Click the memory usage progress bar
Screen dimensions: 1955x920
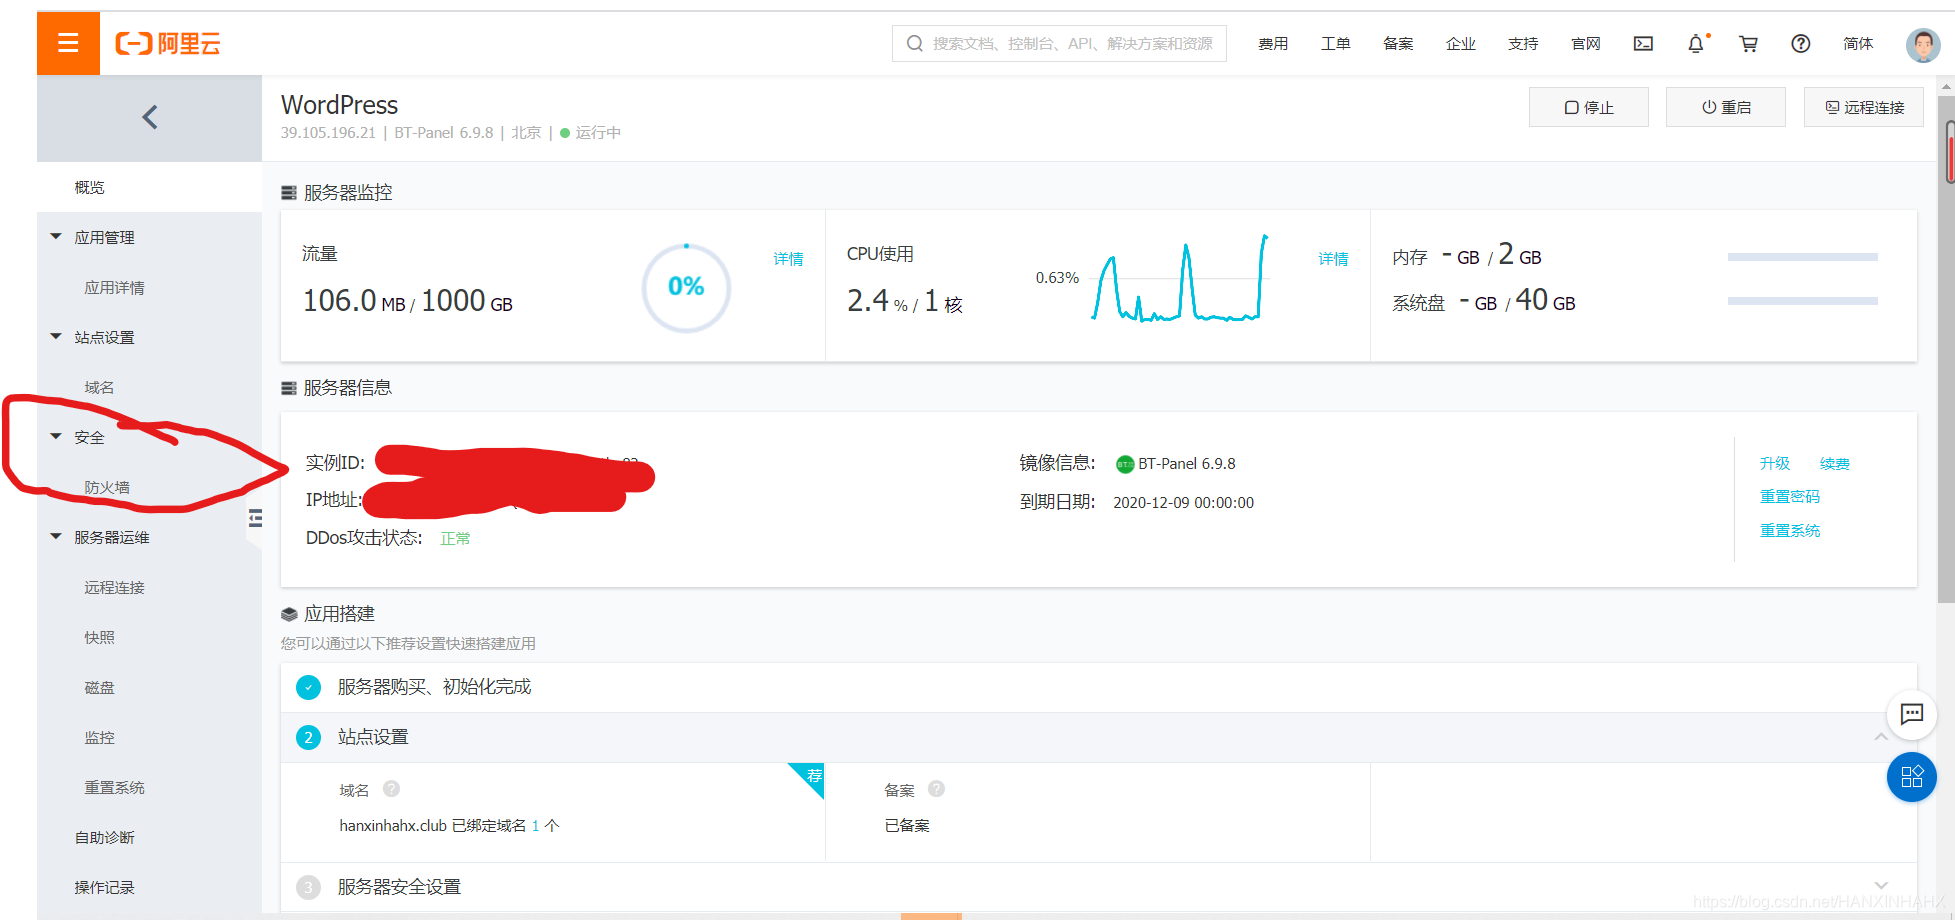pyautogui.click(x=1802, y=257)
